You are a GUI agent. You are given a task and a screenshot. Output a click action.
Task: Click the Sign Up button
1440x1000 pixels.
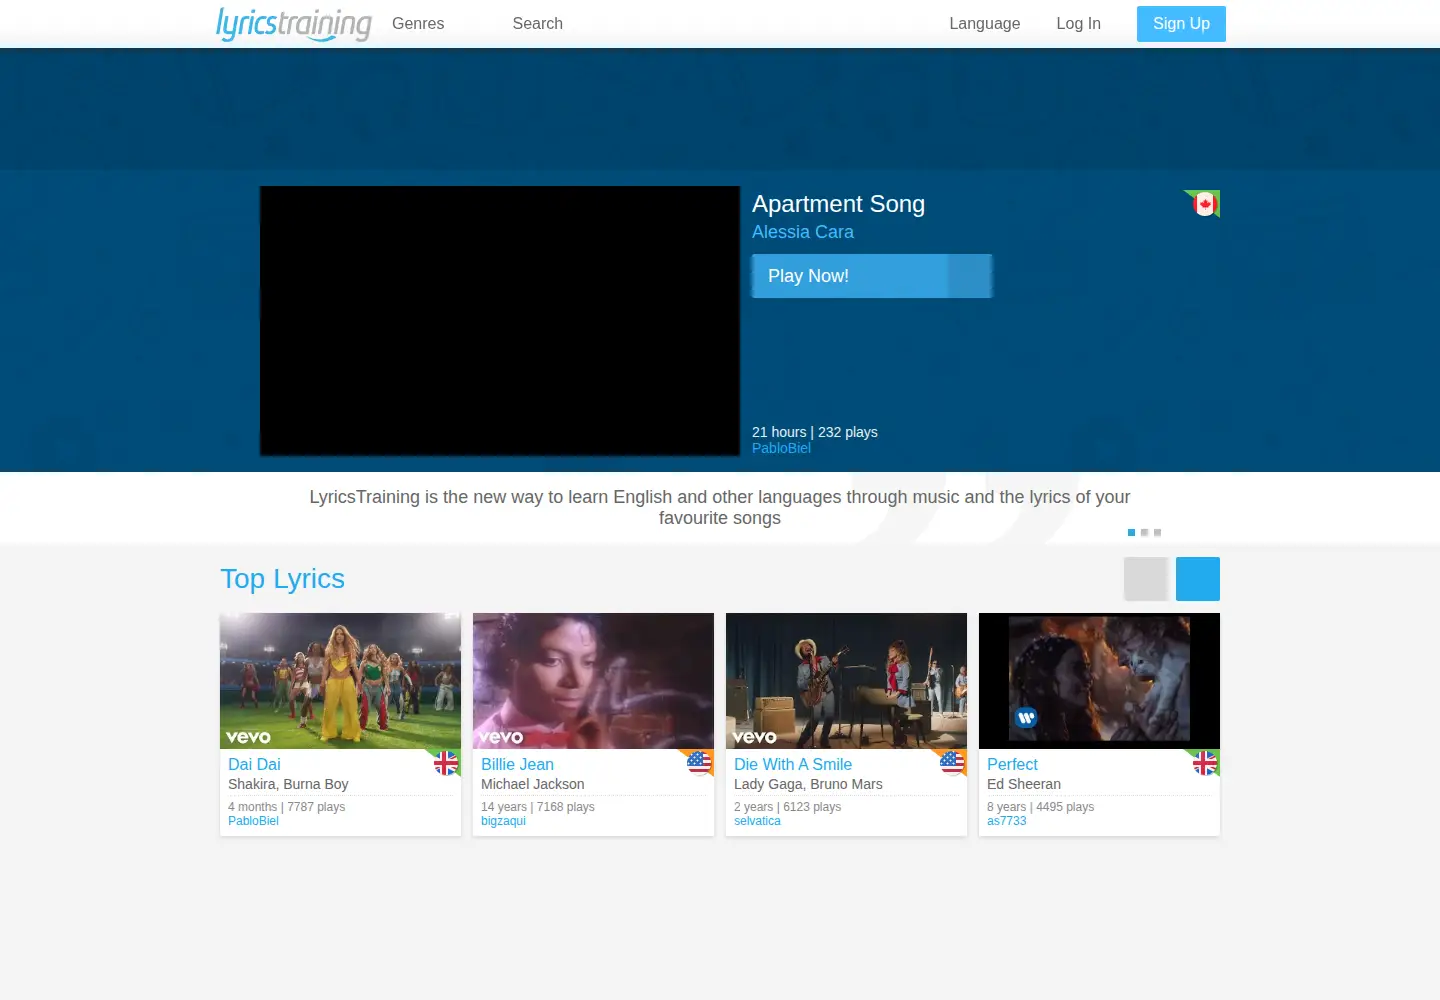pos(1181,24)
